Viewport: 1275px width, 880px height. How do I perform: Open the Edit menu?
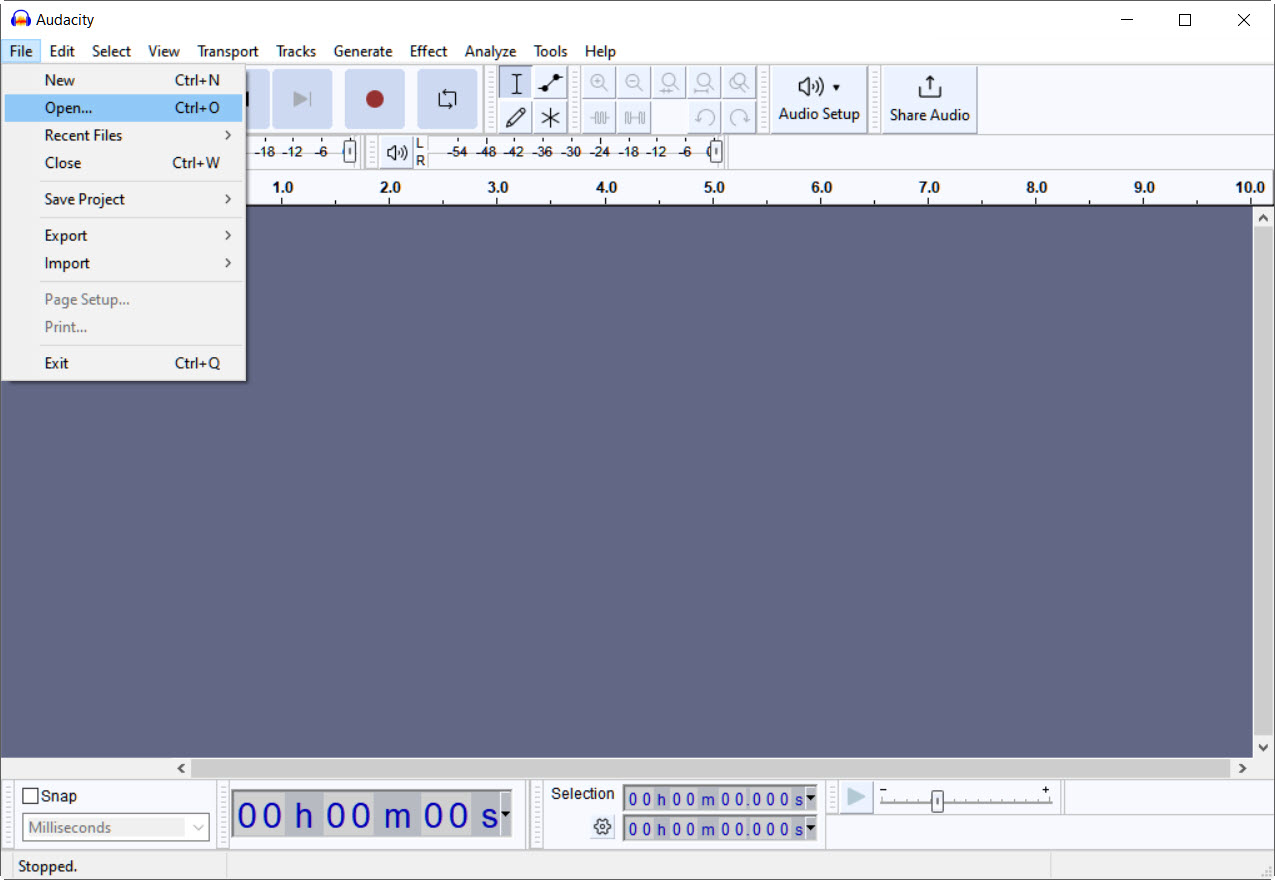click(x=62, y=51)
